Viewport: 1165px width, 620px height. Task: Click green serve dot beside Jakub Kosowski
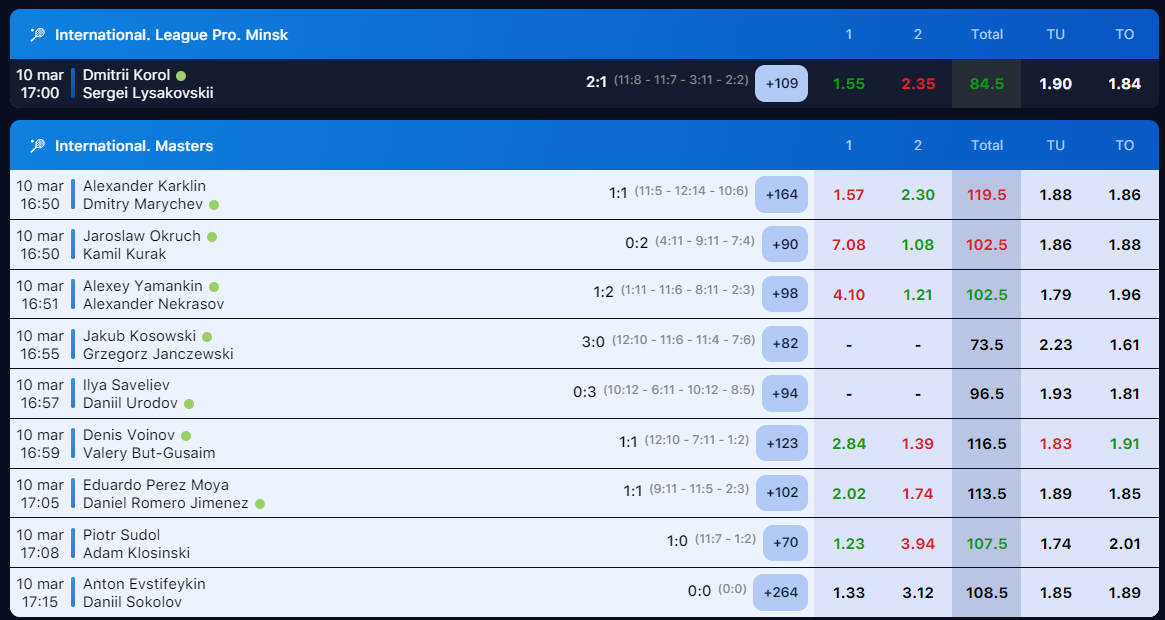coord(207,337)
